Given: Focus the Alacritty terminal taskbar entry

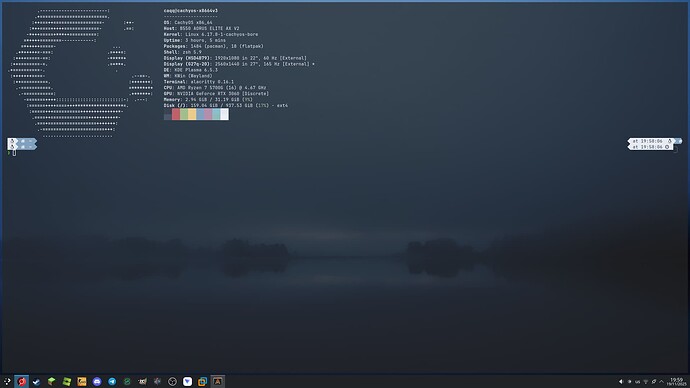Looking at the screenshot, I should tap(217, 381).
